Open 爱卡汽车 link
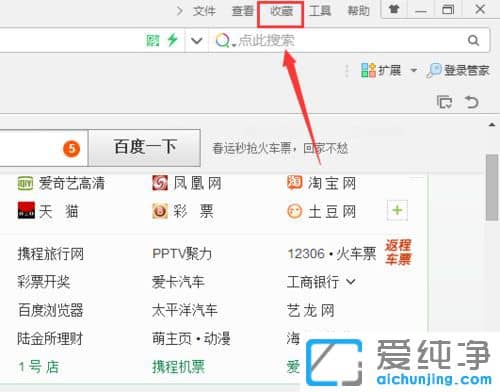The height and width of the screenshot is (392, 500). click(178, 282)
